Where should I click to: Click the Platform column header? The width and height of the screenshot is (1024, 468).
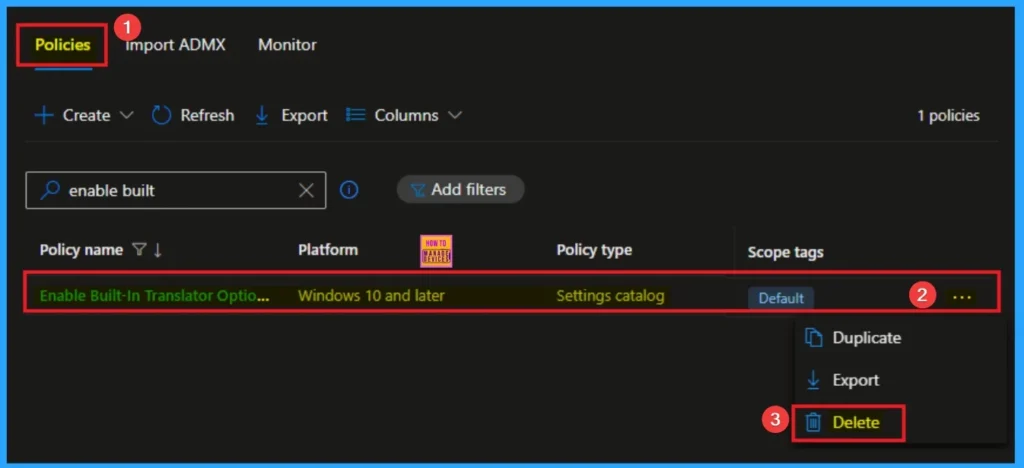[x=328, y=250]
